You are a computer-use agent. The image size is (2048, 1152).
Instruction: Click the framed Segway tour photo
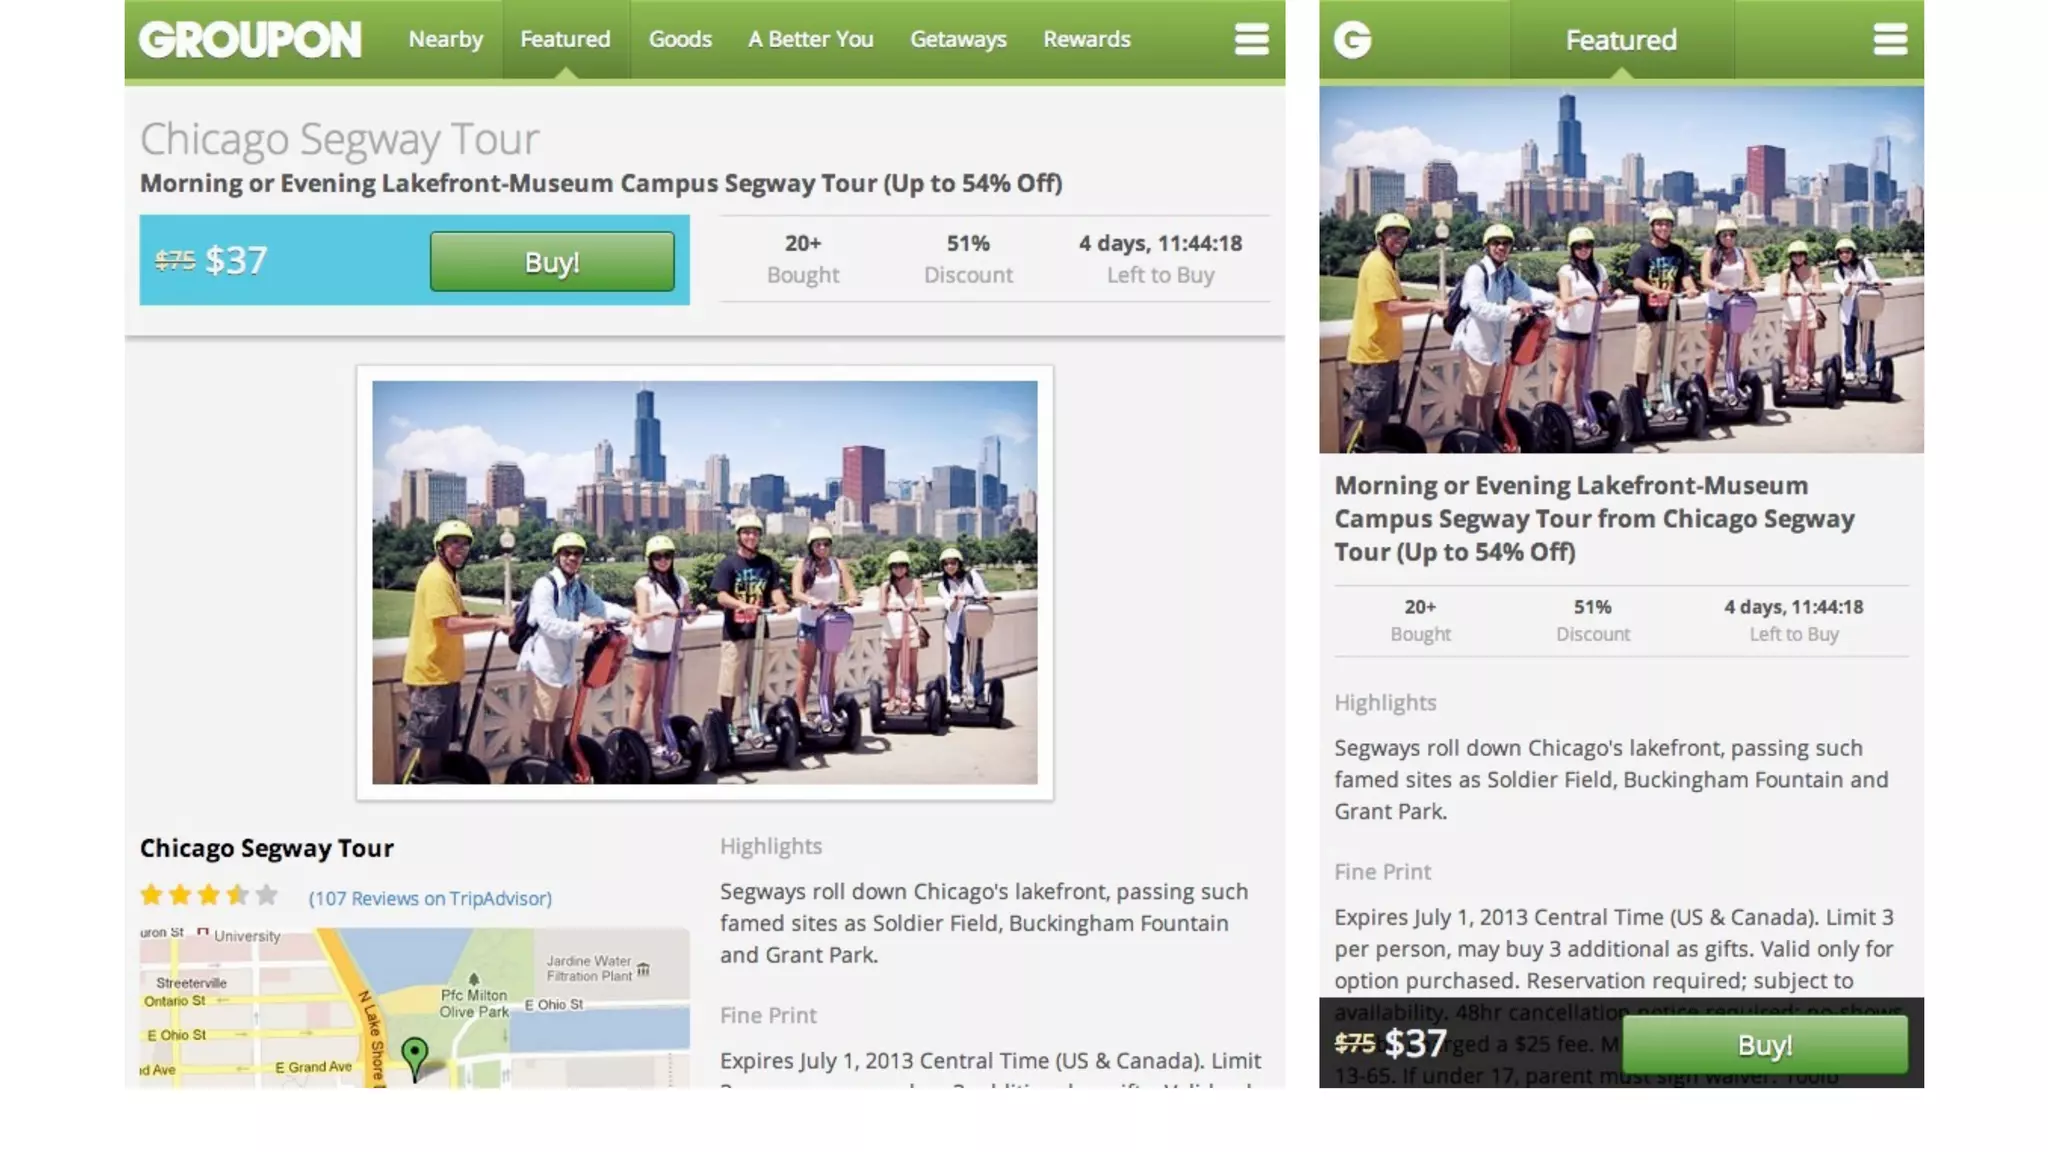coord(704,582)
